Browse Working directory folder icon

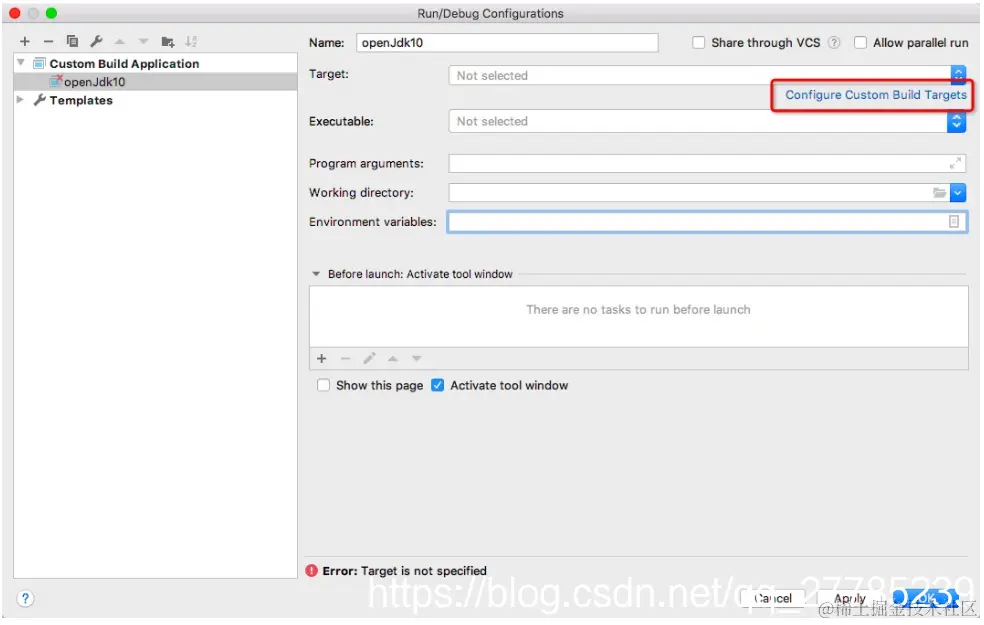(x=939, y=193)
